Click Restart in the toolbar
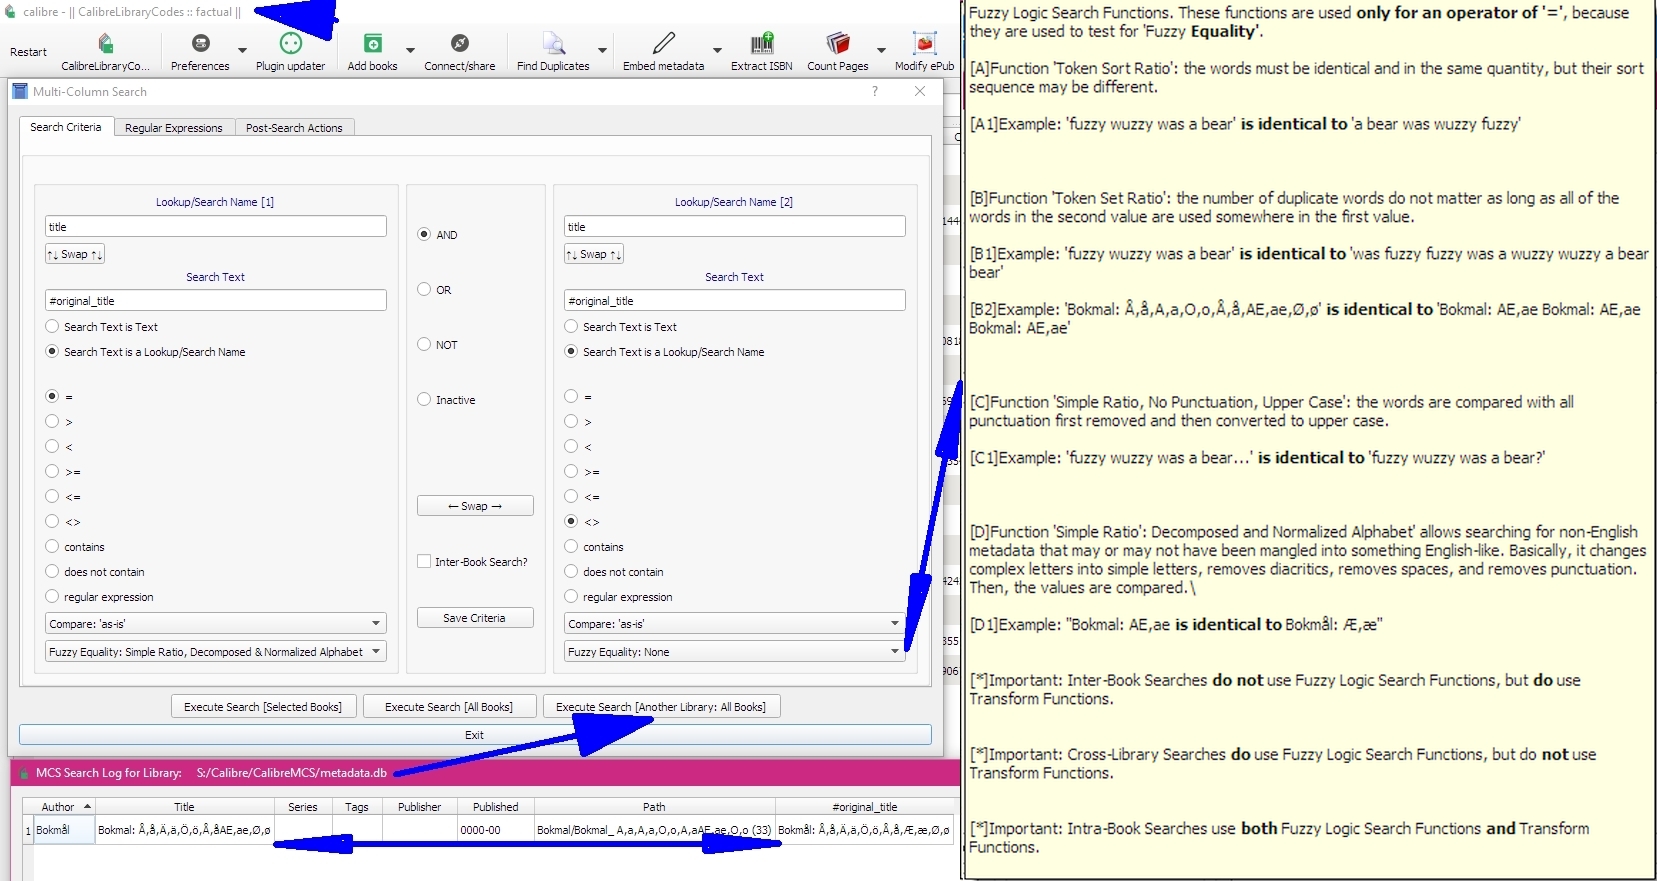The height and width of the screenshot is (881, 1657). [28, 52]
